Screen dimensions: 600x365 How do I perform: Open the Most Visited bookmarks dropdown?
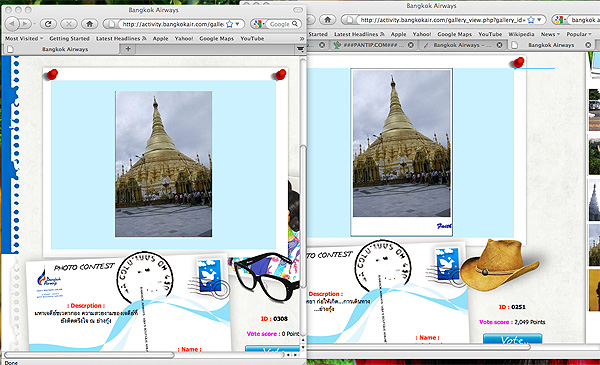pyautogui.click(x=24, y=38)
